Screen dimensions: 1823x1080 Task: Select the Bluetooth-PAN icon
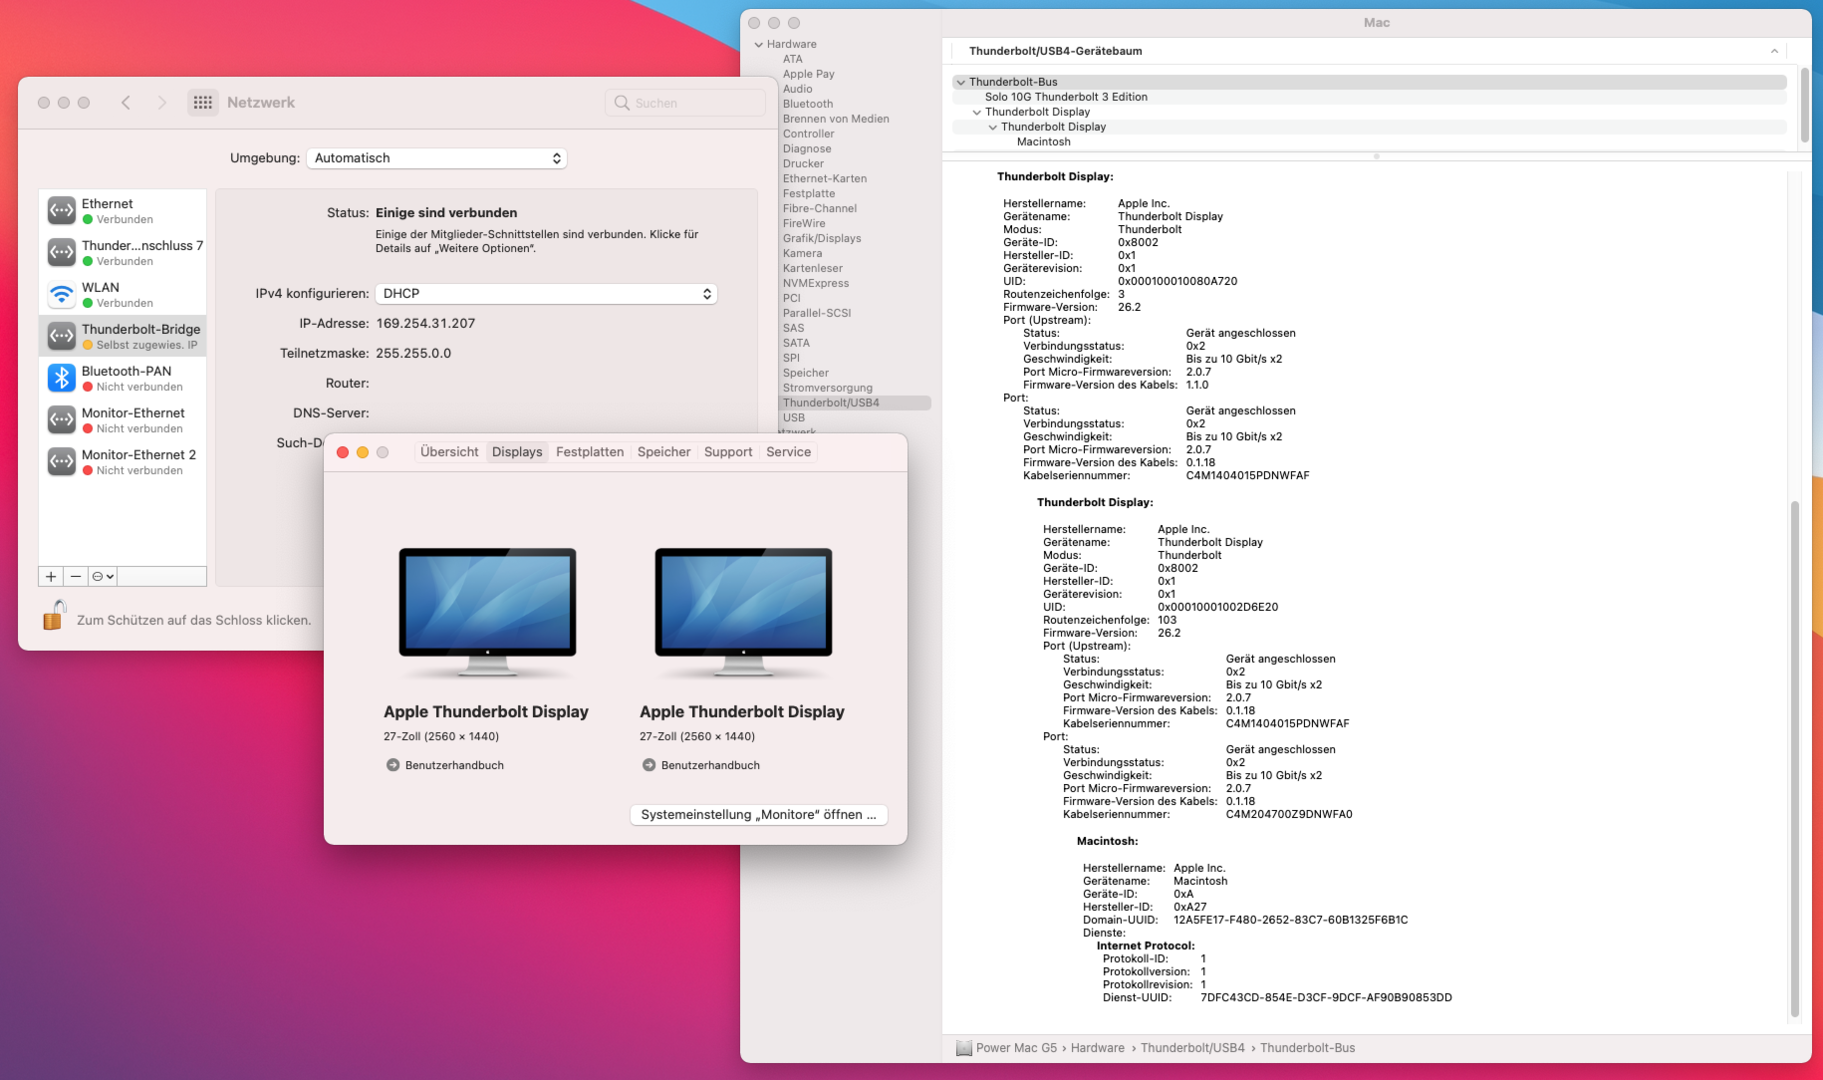coord(62,379)
